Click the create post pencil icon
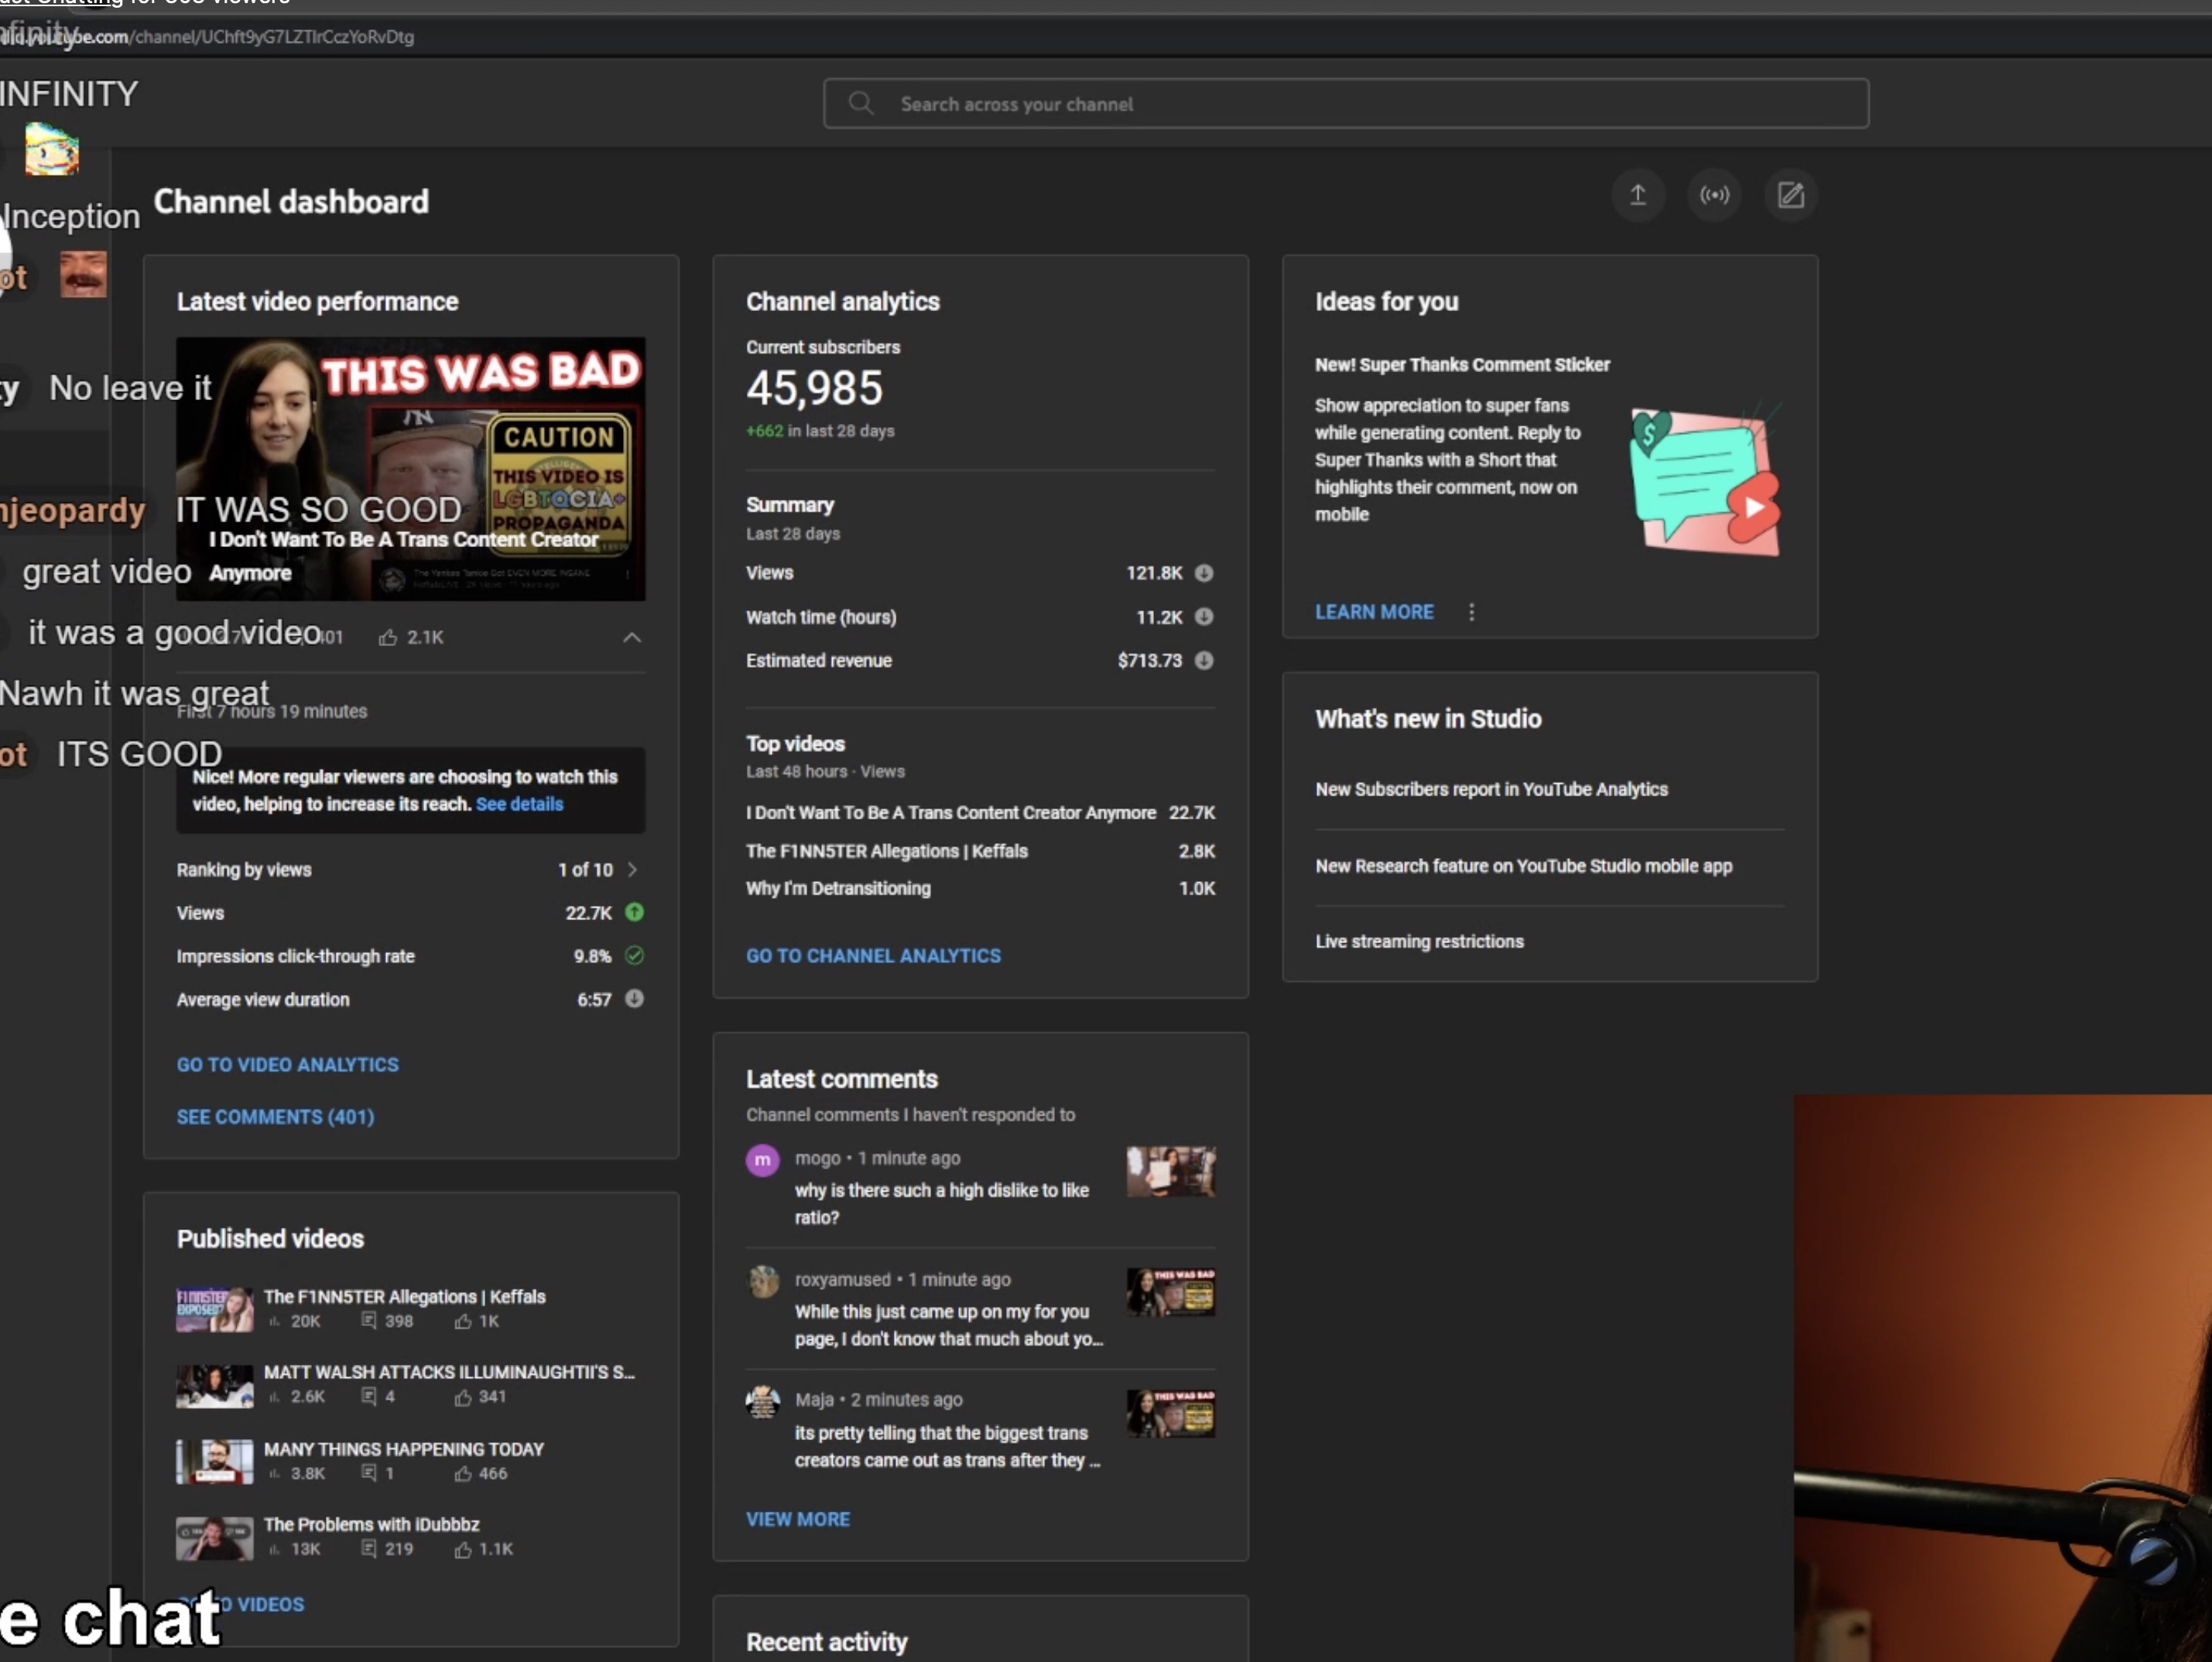The image size is (2212, 1662). 1790,195
